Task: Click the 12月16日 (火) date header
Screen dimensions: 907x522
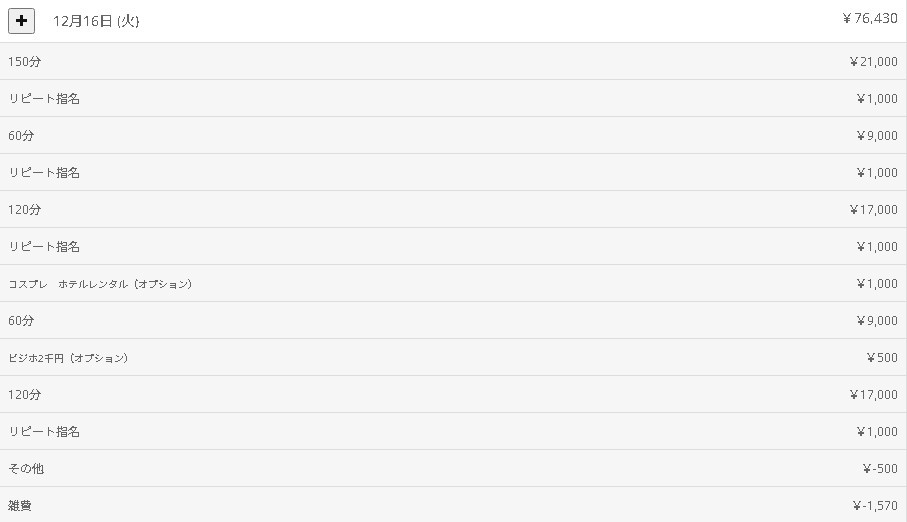Action: tap(96, 21)
